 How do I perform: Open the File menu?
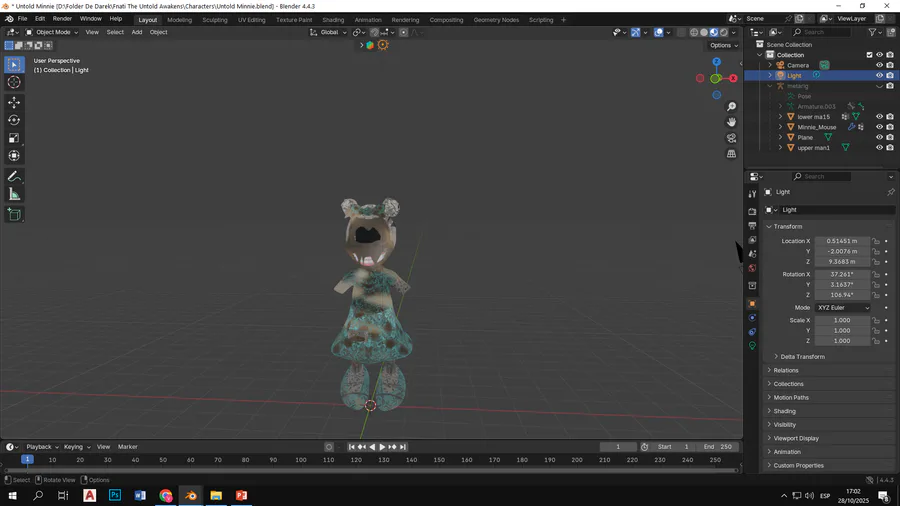tap(22, 18)
